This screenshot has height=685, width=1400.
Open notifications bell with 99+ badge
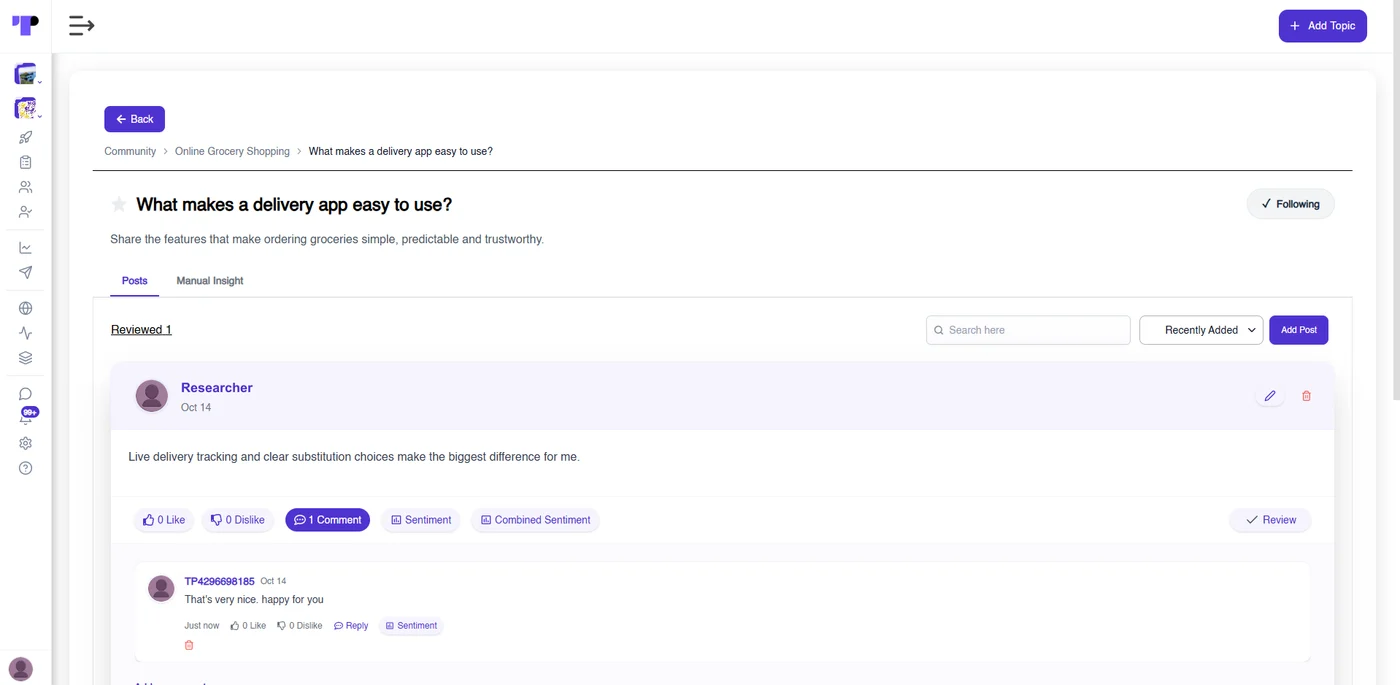(x=27, y=416)
